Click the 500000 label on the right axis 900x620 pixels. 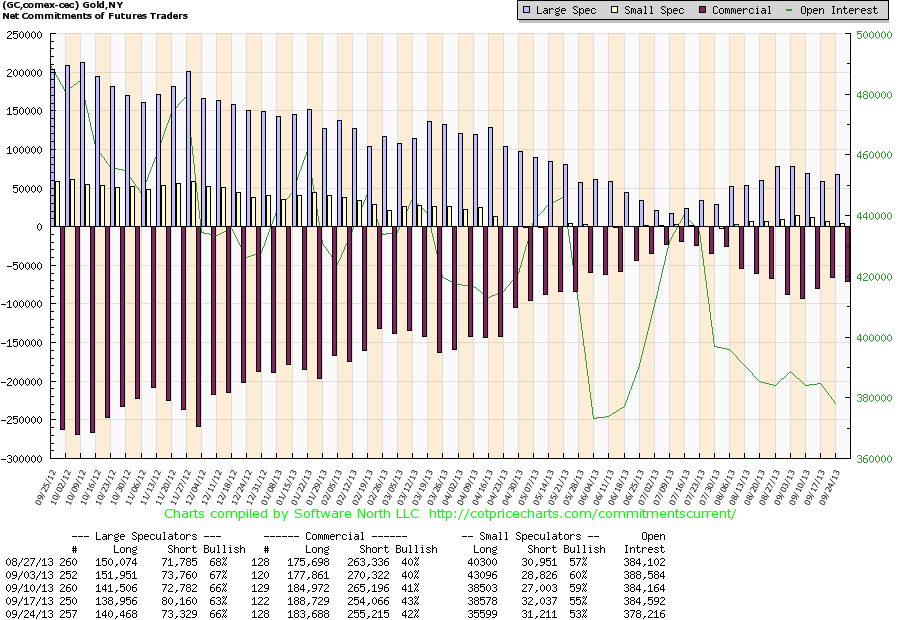coord(873,35)
